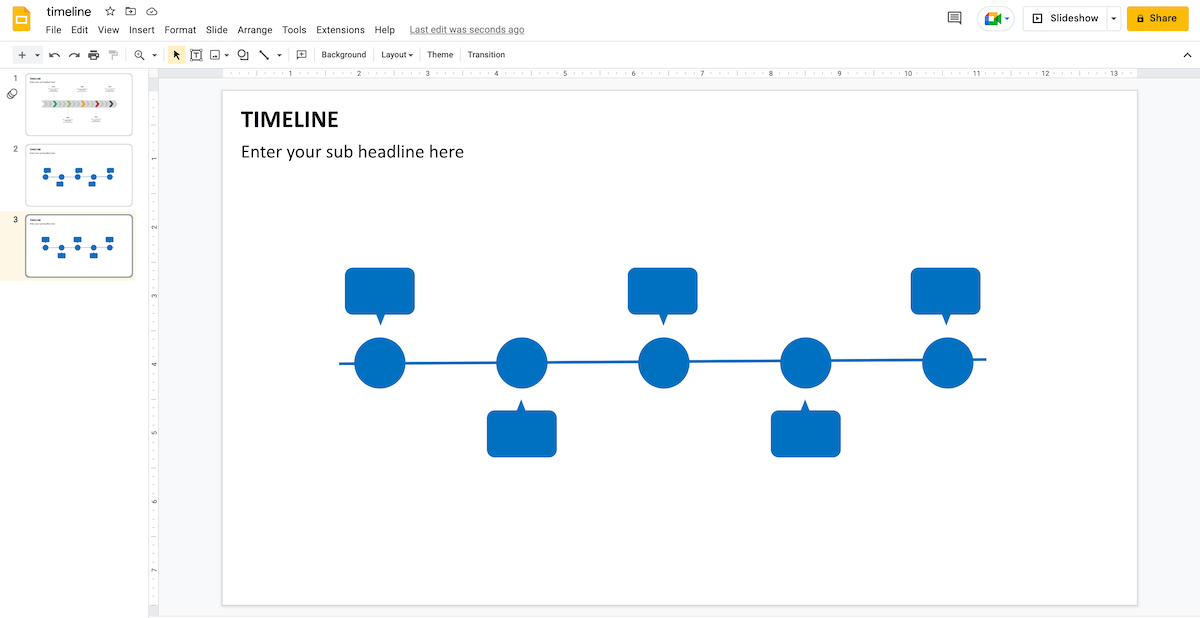The width and height of the screenshot is (1200, 618).
Task: Select the callout box above the first circle
Action: click(x=380, y=291)
